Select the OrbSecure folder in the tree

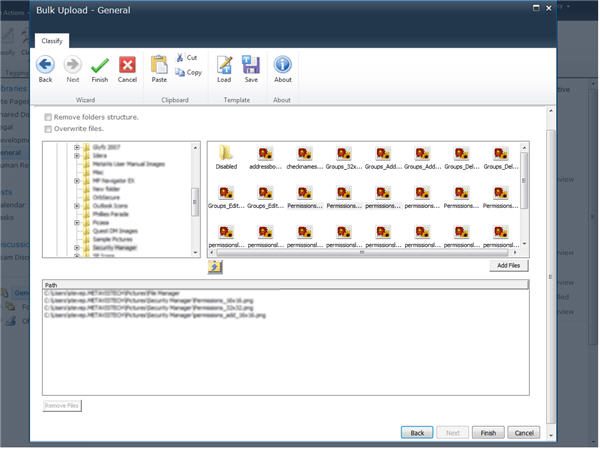coord(106,197)
